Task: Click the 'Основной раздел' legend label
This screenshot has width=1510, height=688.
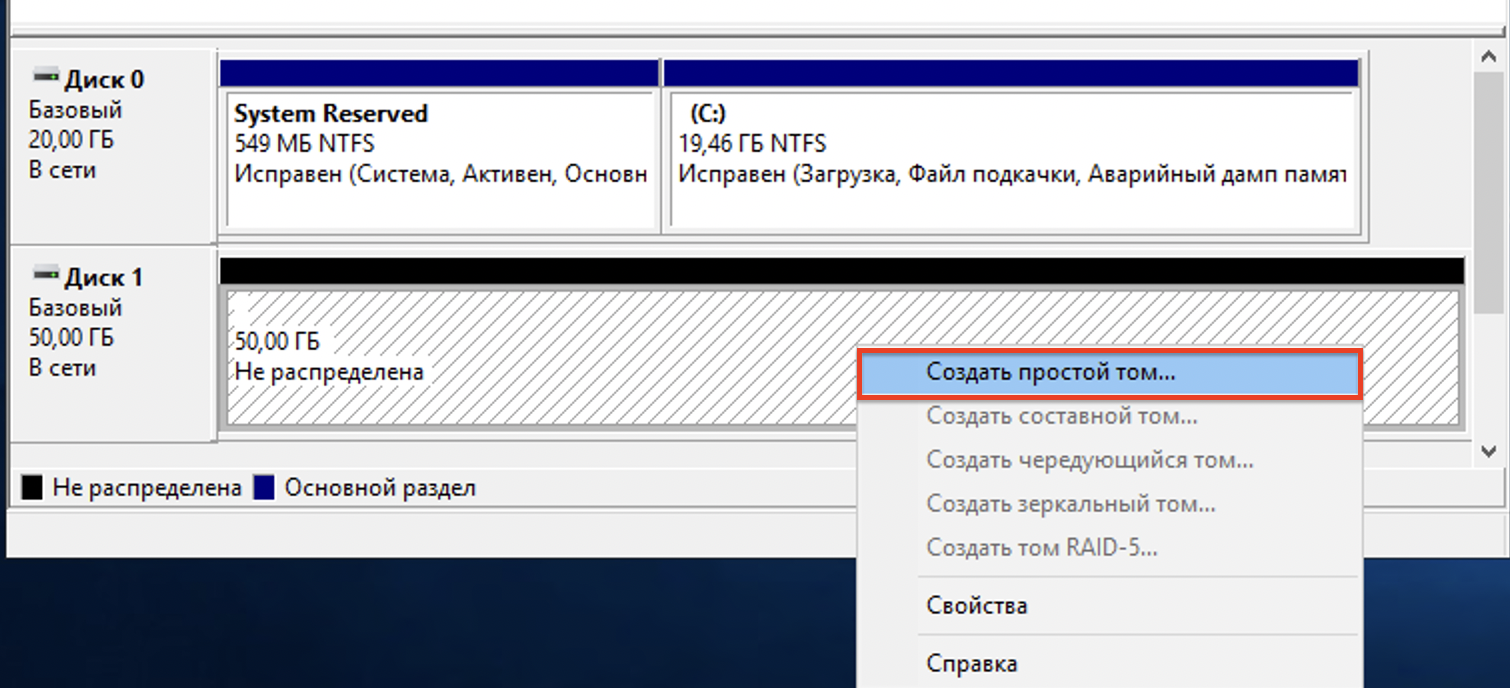Action: 380,488
